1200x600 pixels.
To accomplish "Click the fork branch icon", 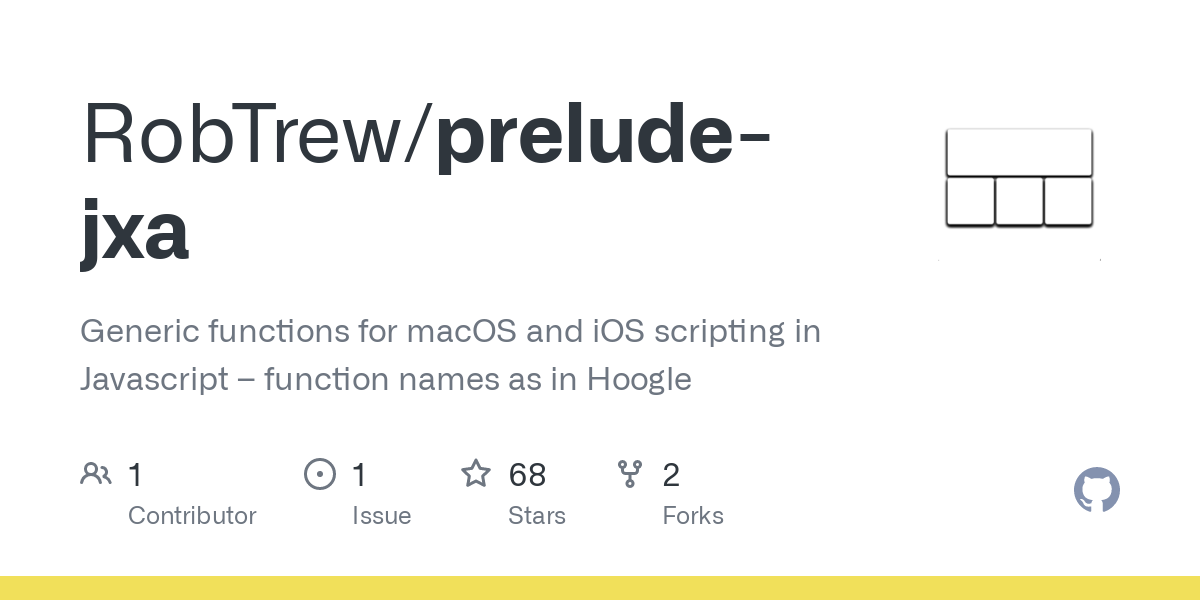I will click(x=630, y=474).
